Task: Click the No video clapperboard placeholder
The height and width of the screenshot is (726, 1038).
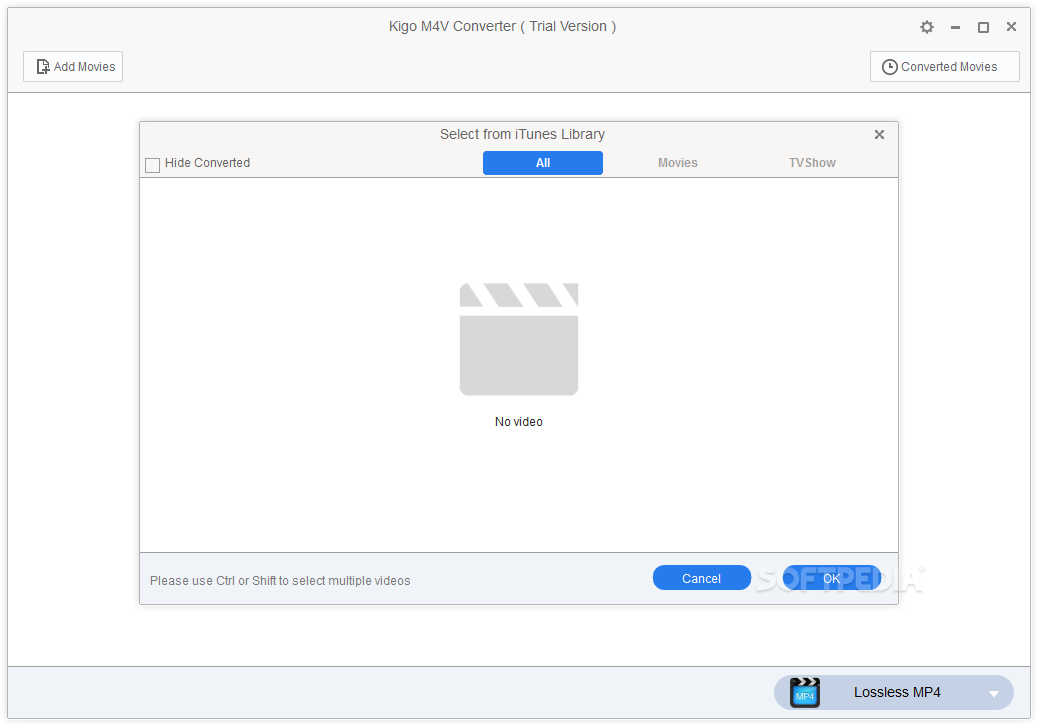Action: point(519,340)
